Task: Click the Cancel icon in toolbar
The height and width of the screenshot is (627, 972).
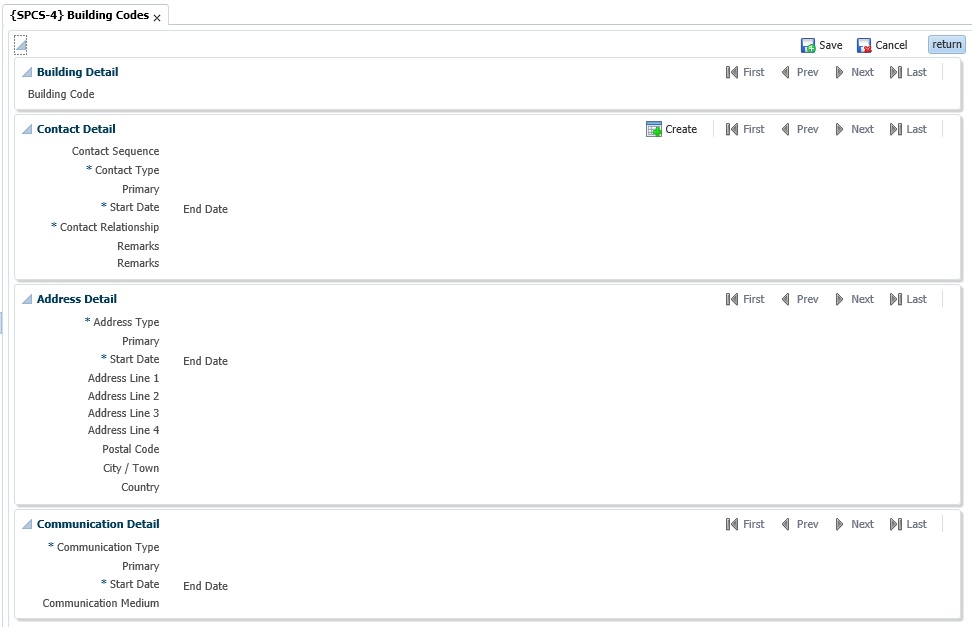Action: [864, 45]
